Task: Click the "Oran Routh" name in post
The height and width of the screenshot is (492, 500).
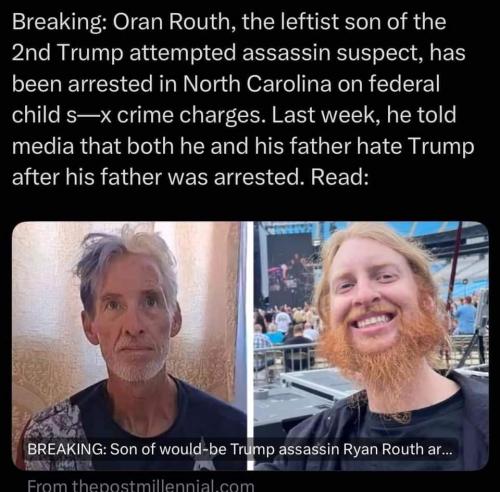Action: (x=172, y=22)
